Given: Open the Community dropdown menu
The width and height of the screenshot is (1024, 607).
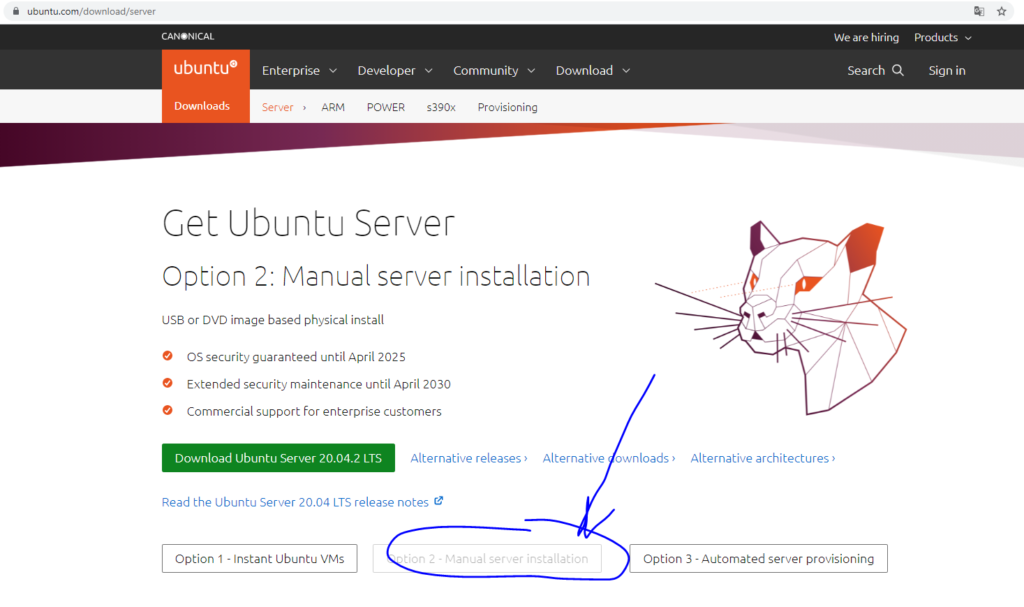Looking at the screenshot, I should 494,71.
